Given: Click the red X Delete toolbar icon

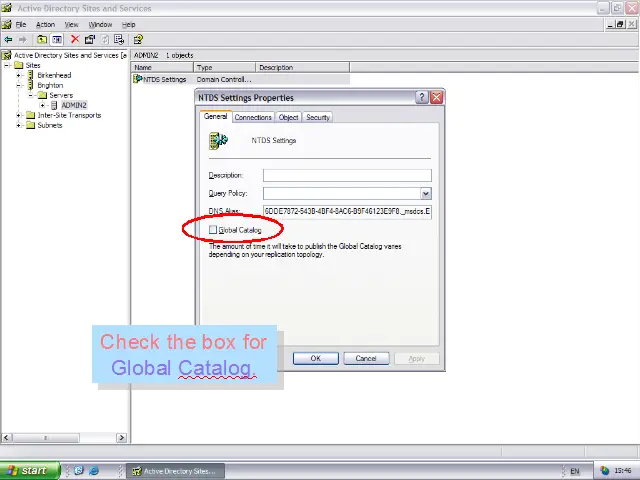Looking at the screenshot, I should click(75, 40).
